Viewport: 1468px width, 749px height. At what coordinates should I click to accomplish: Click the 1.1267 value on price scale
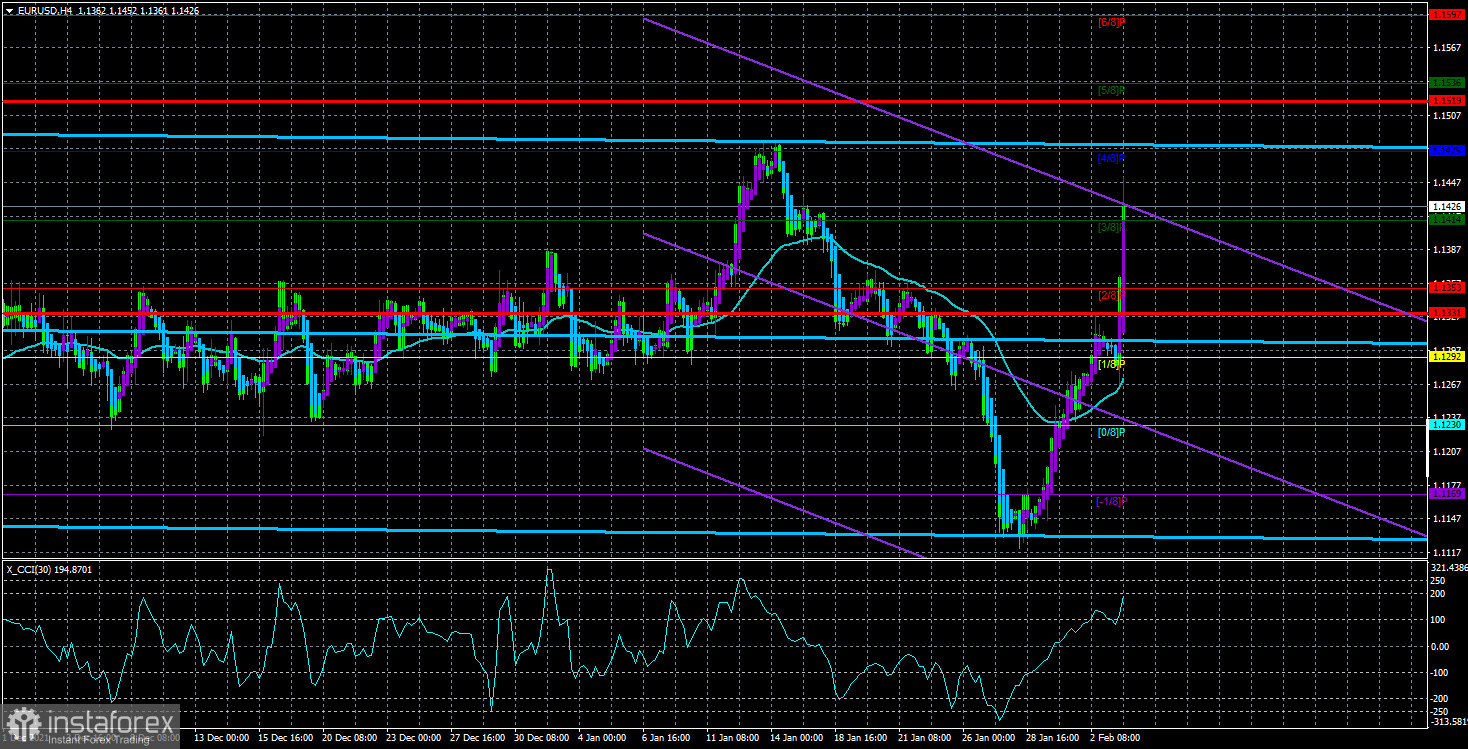click(1447, 384)
